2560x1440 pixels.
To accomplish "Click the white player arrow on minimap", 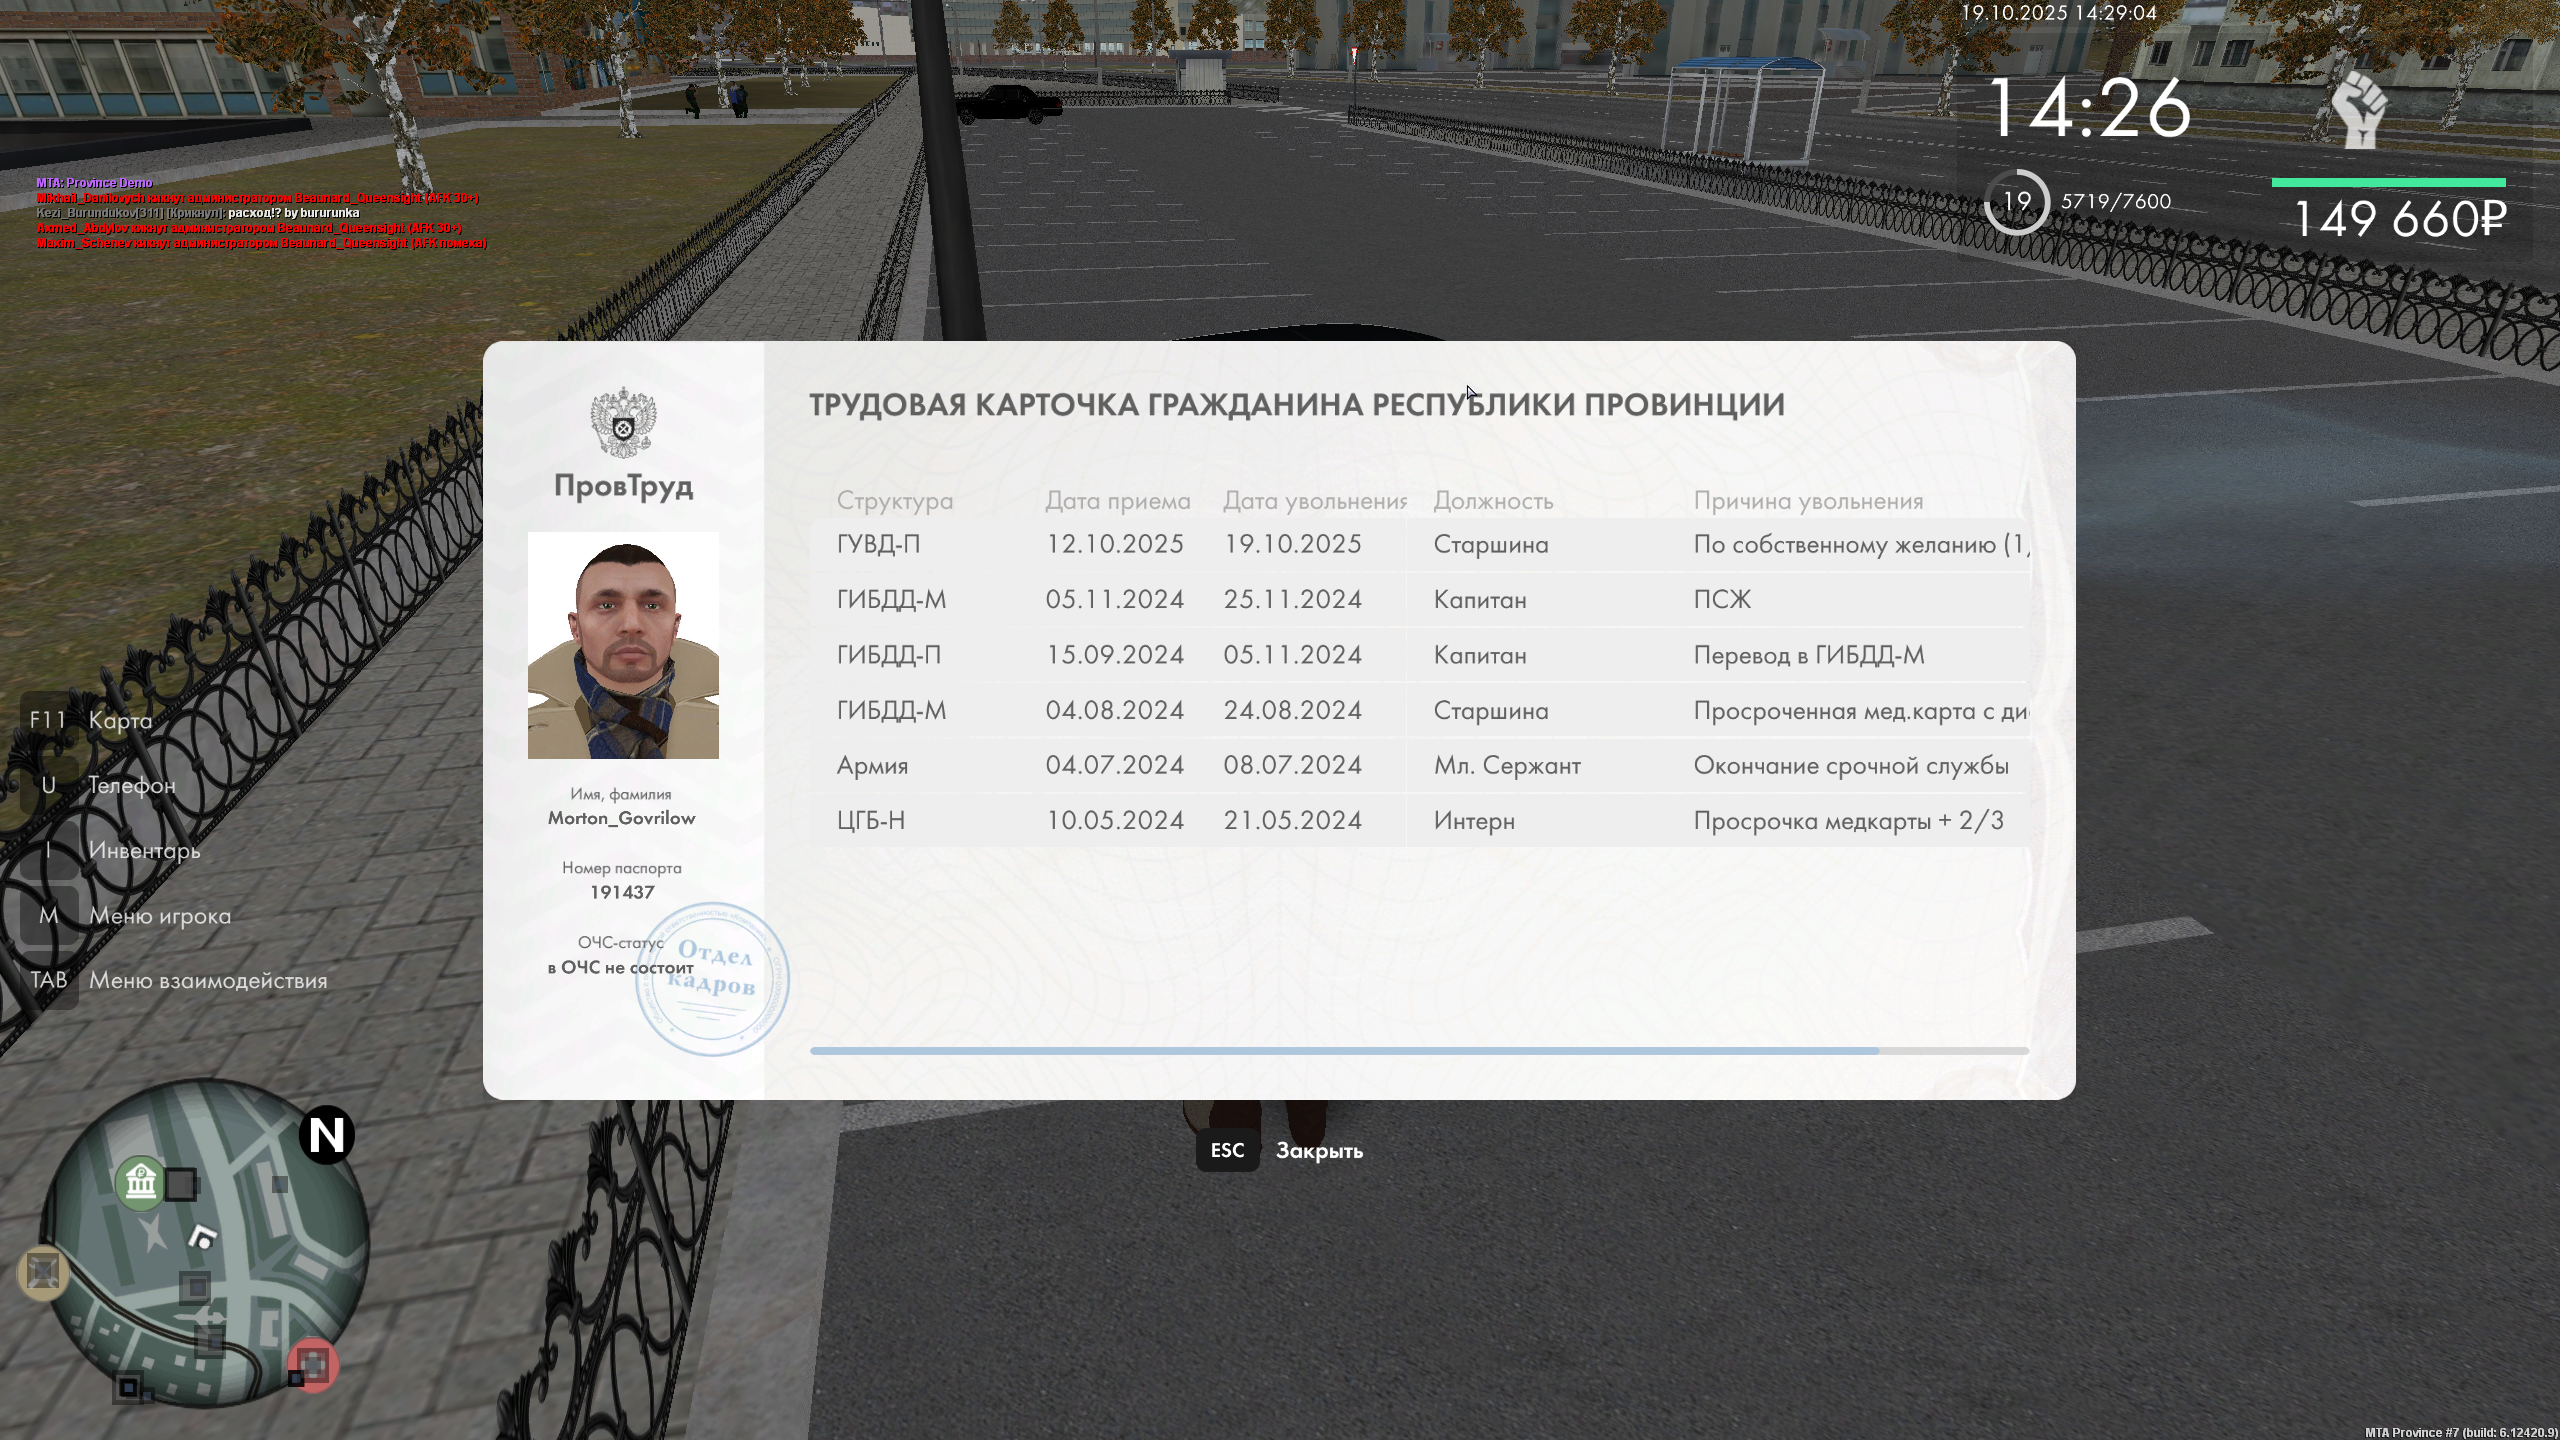I will (203, 1238).
